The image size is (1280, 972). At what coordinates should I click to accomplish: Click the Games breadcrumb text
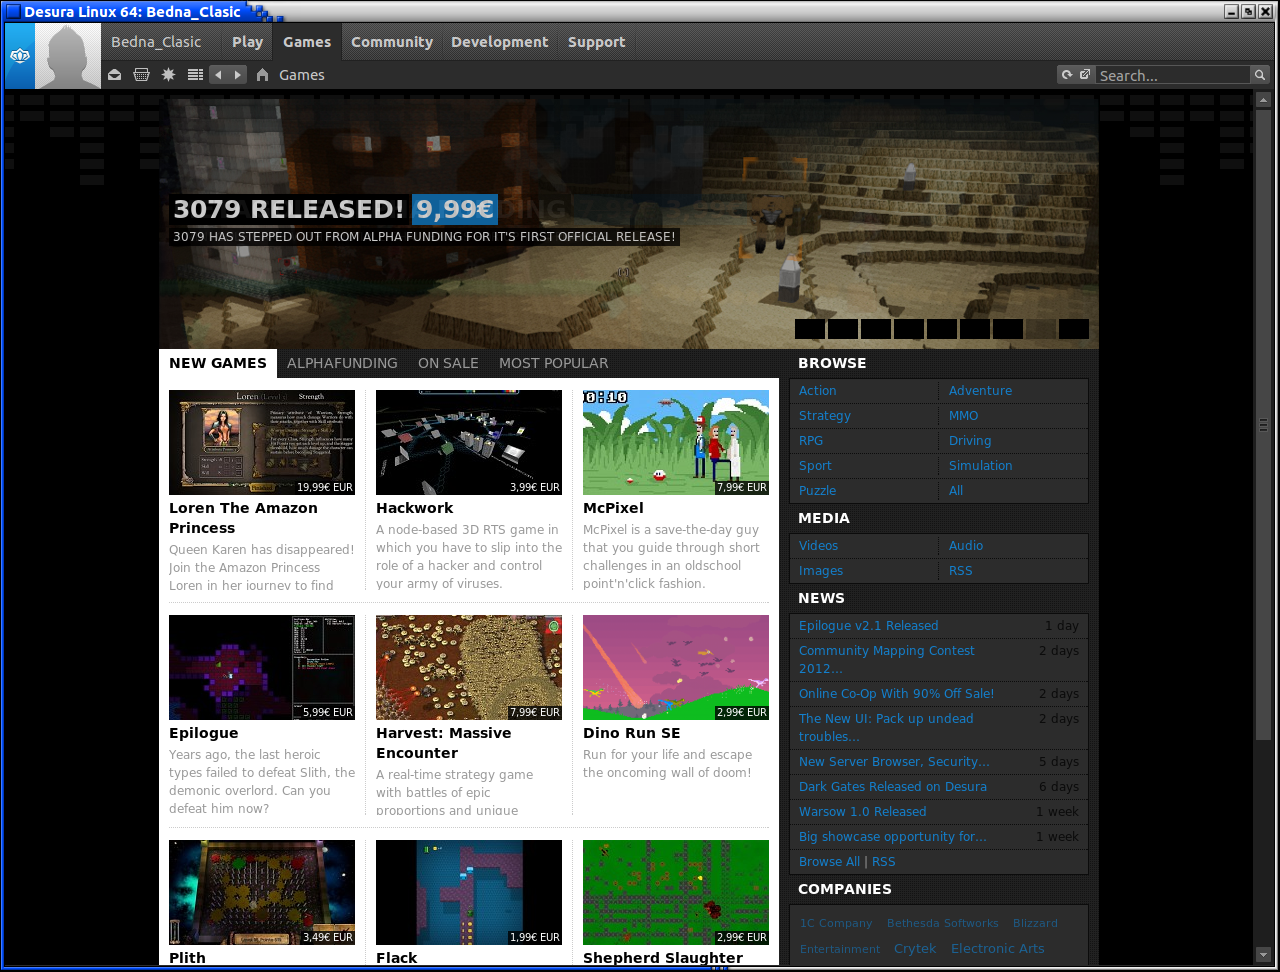pyautogui.click(x=302, y=75)
